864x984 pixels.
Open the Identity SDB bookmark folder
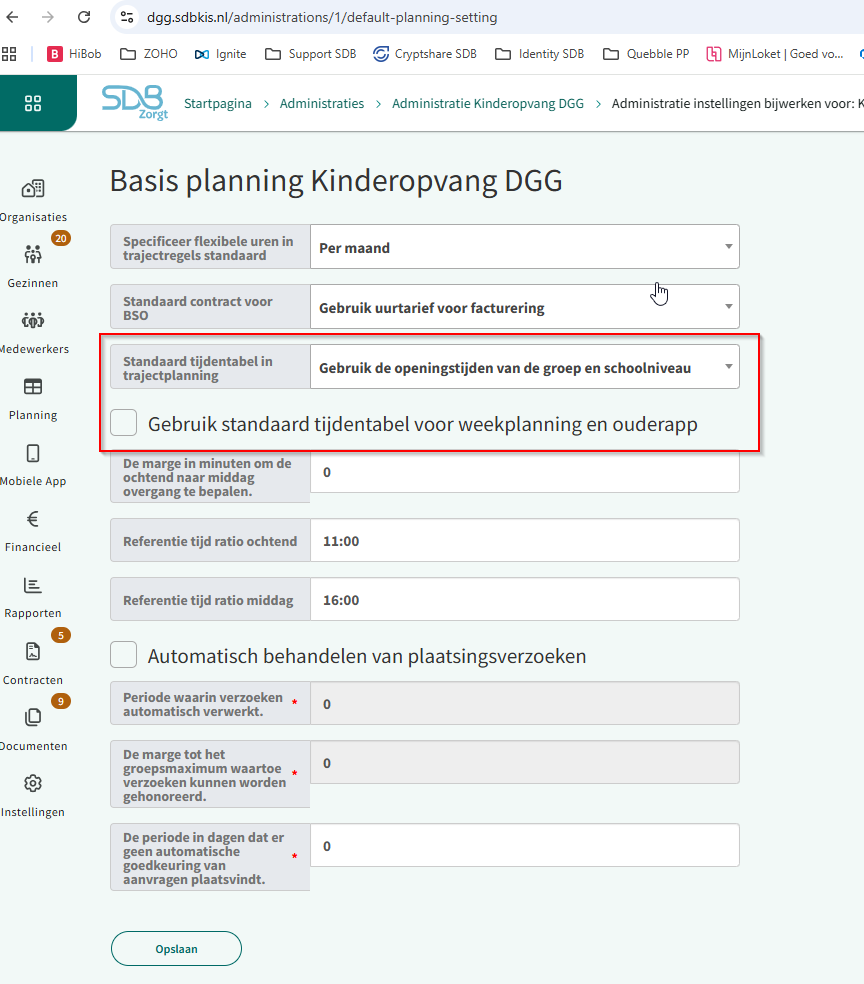coord(540,54)
